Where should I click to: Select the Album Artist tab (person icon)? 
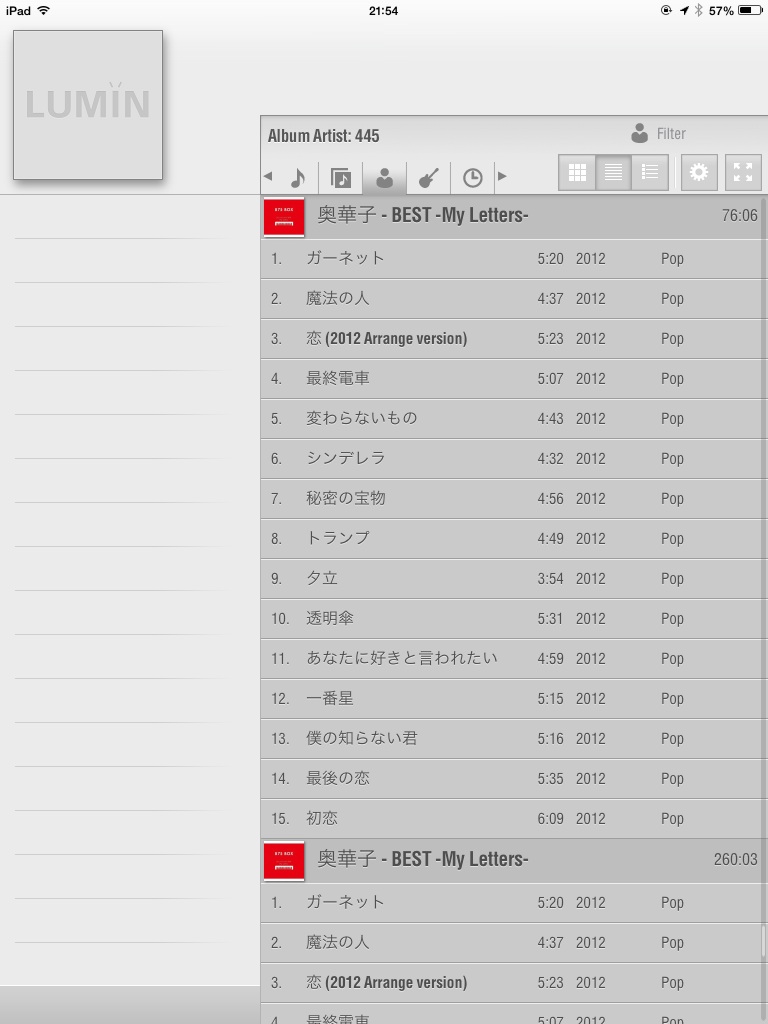coord(385,177)
